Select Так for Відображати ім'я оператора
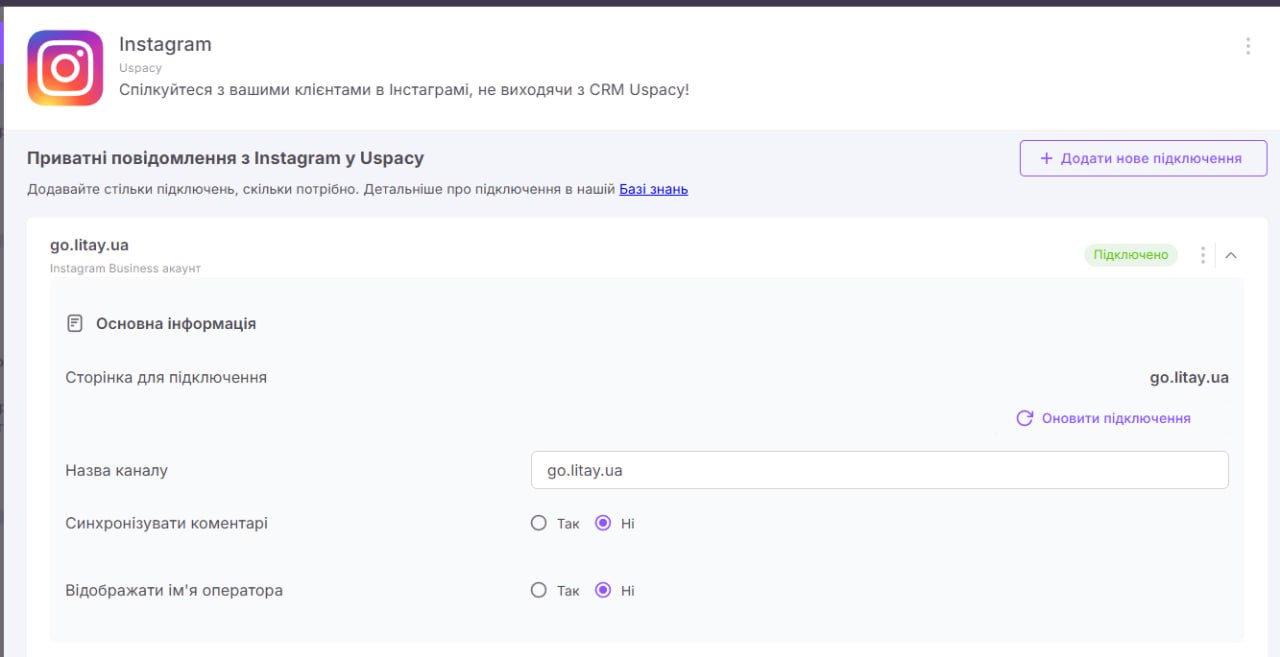The image size is (1280, 657). click(539, 590)
